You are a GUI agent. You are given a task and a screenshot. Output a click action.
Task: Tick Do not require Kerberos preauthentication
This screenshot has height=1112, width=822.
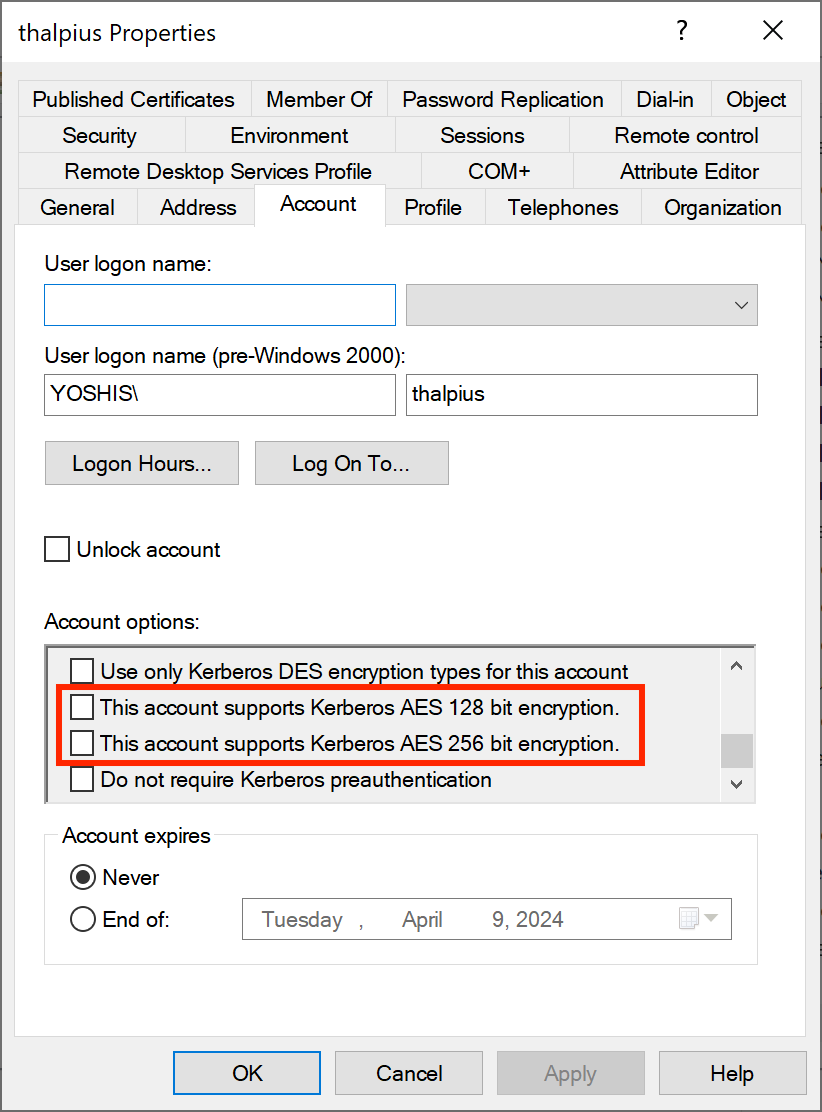tap(82, 780)
